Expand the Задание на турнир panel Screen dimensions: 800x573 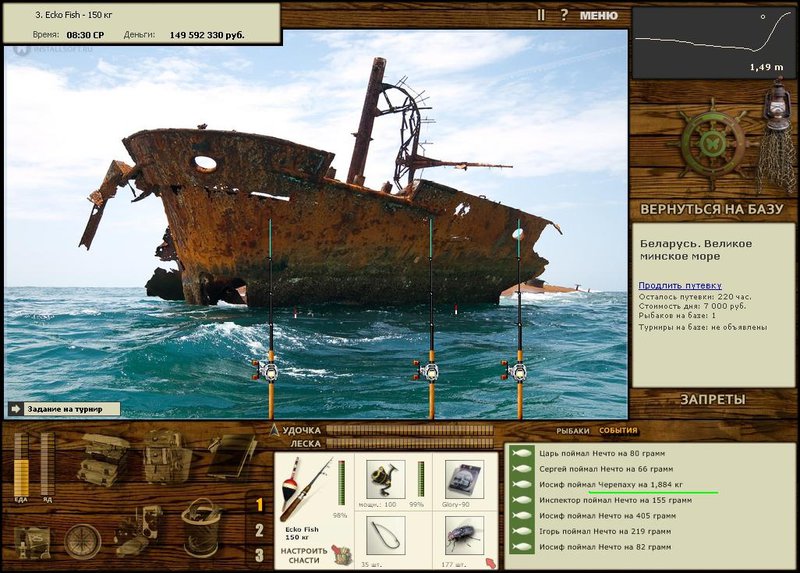(64, 409)
